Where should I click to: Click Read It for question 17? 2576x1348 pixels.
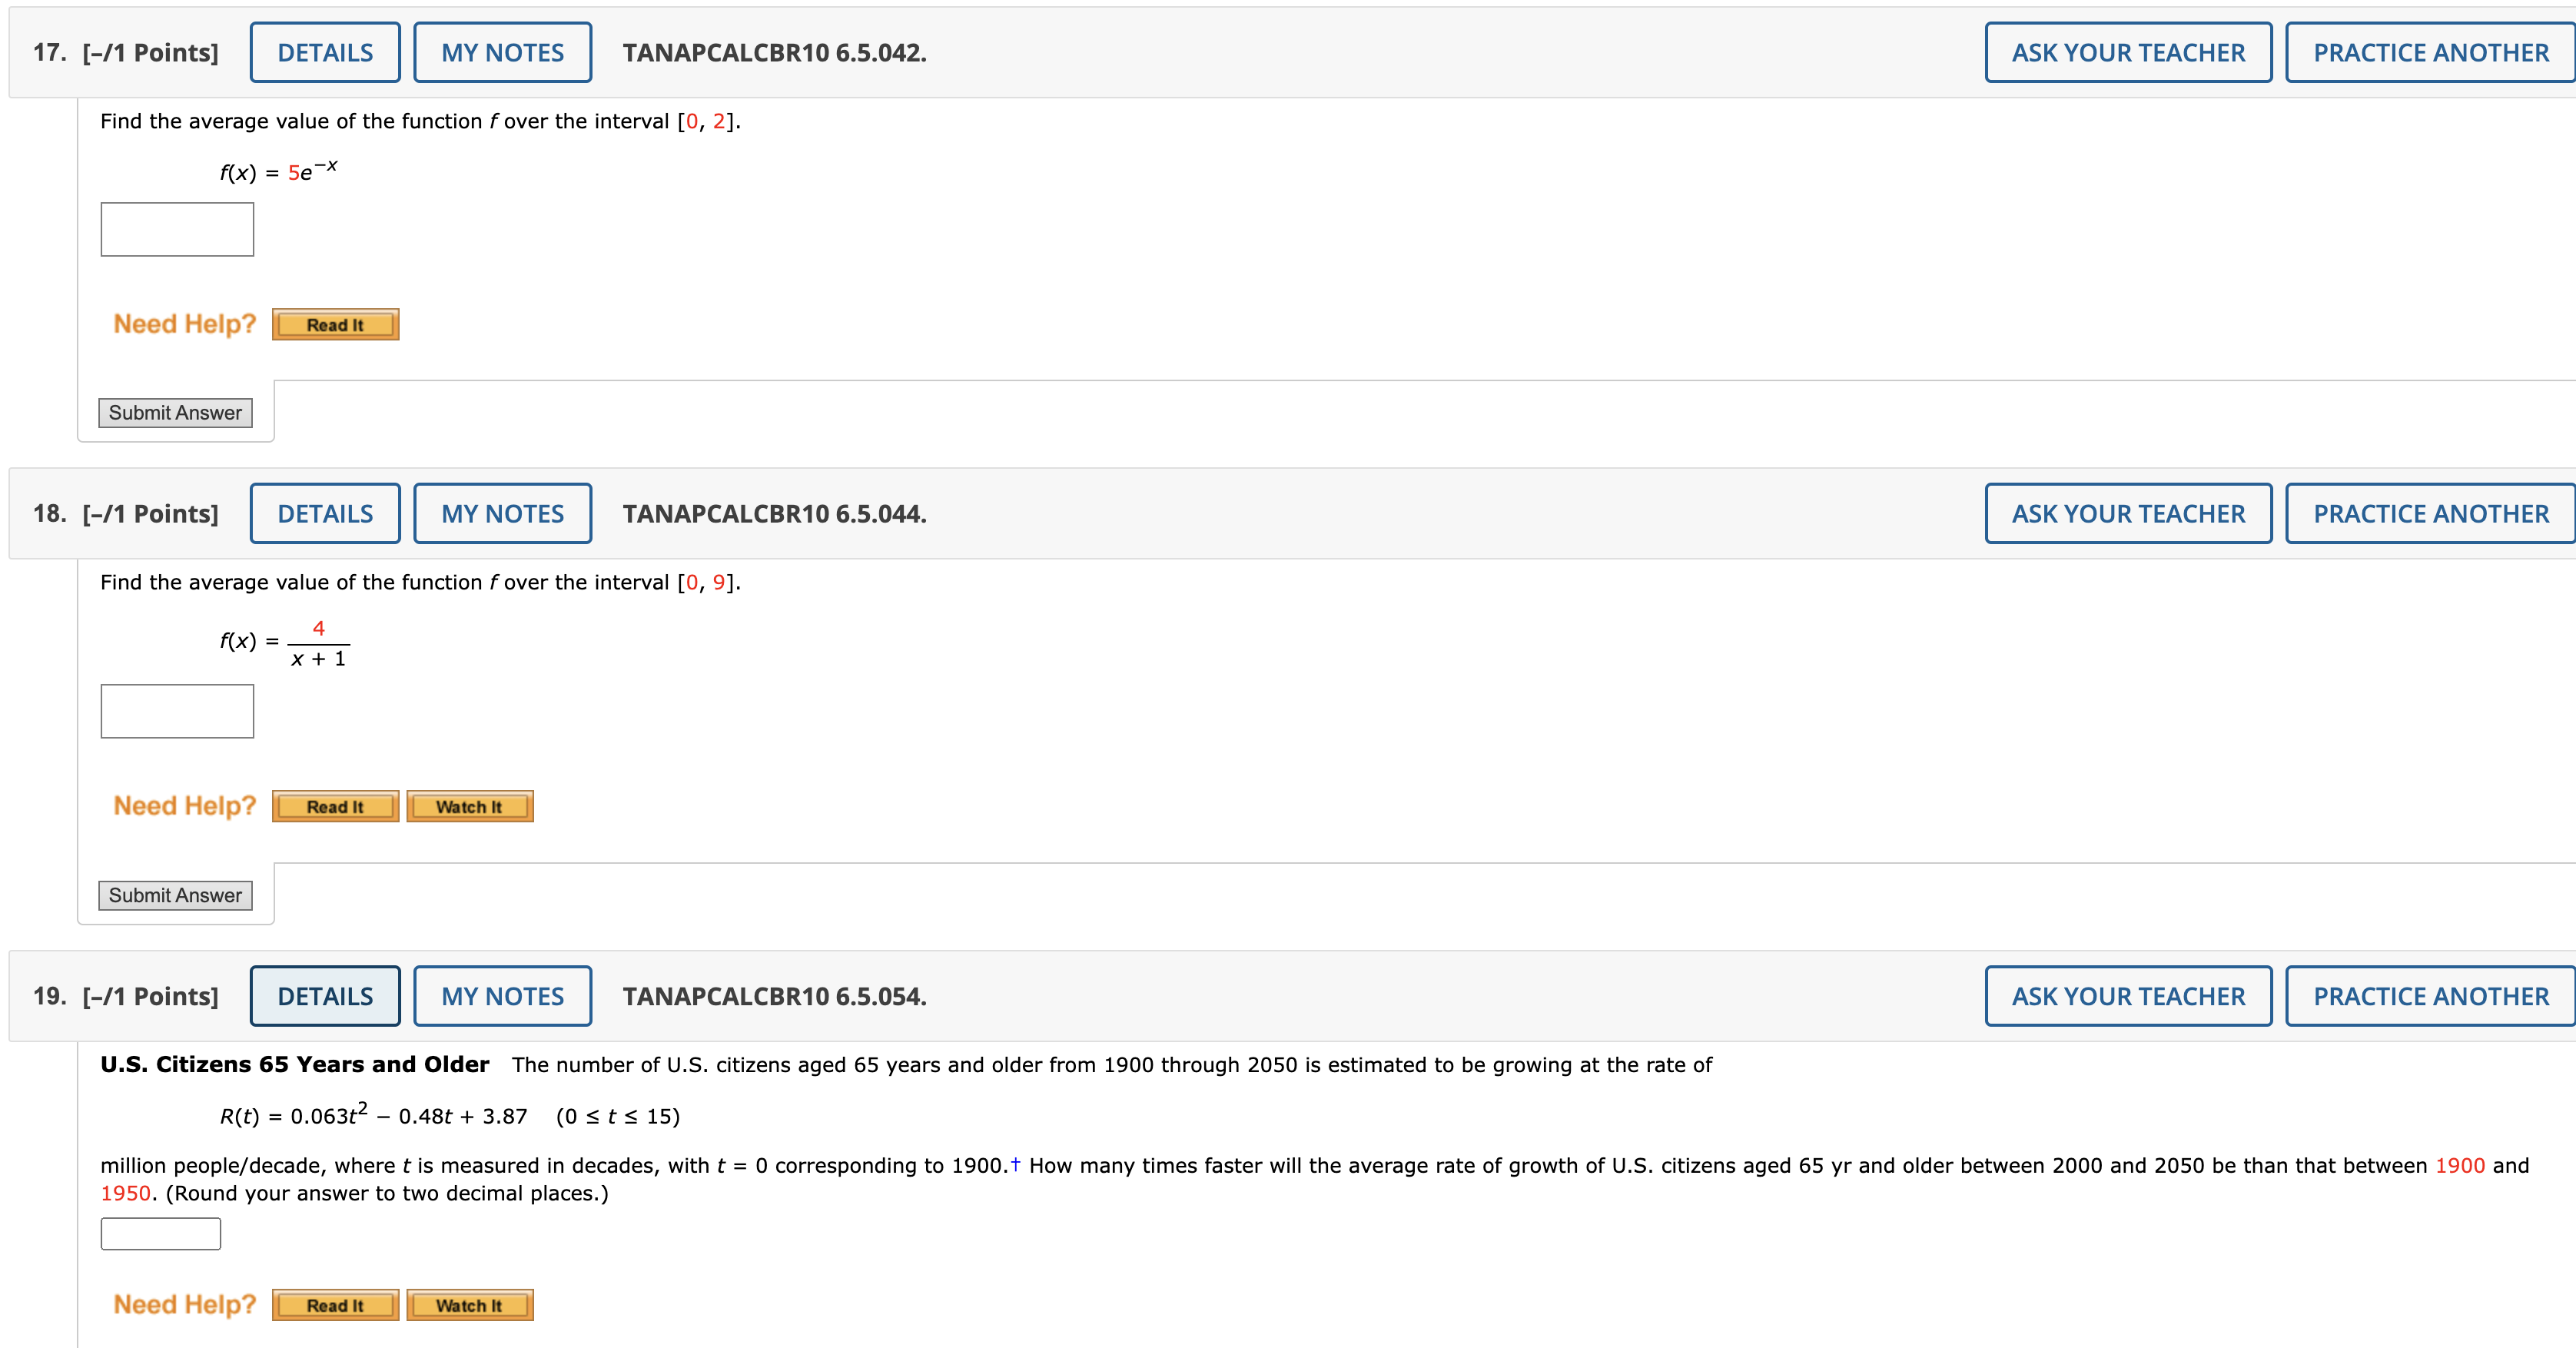coord(335,324)
